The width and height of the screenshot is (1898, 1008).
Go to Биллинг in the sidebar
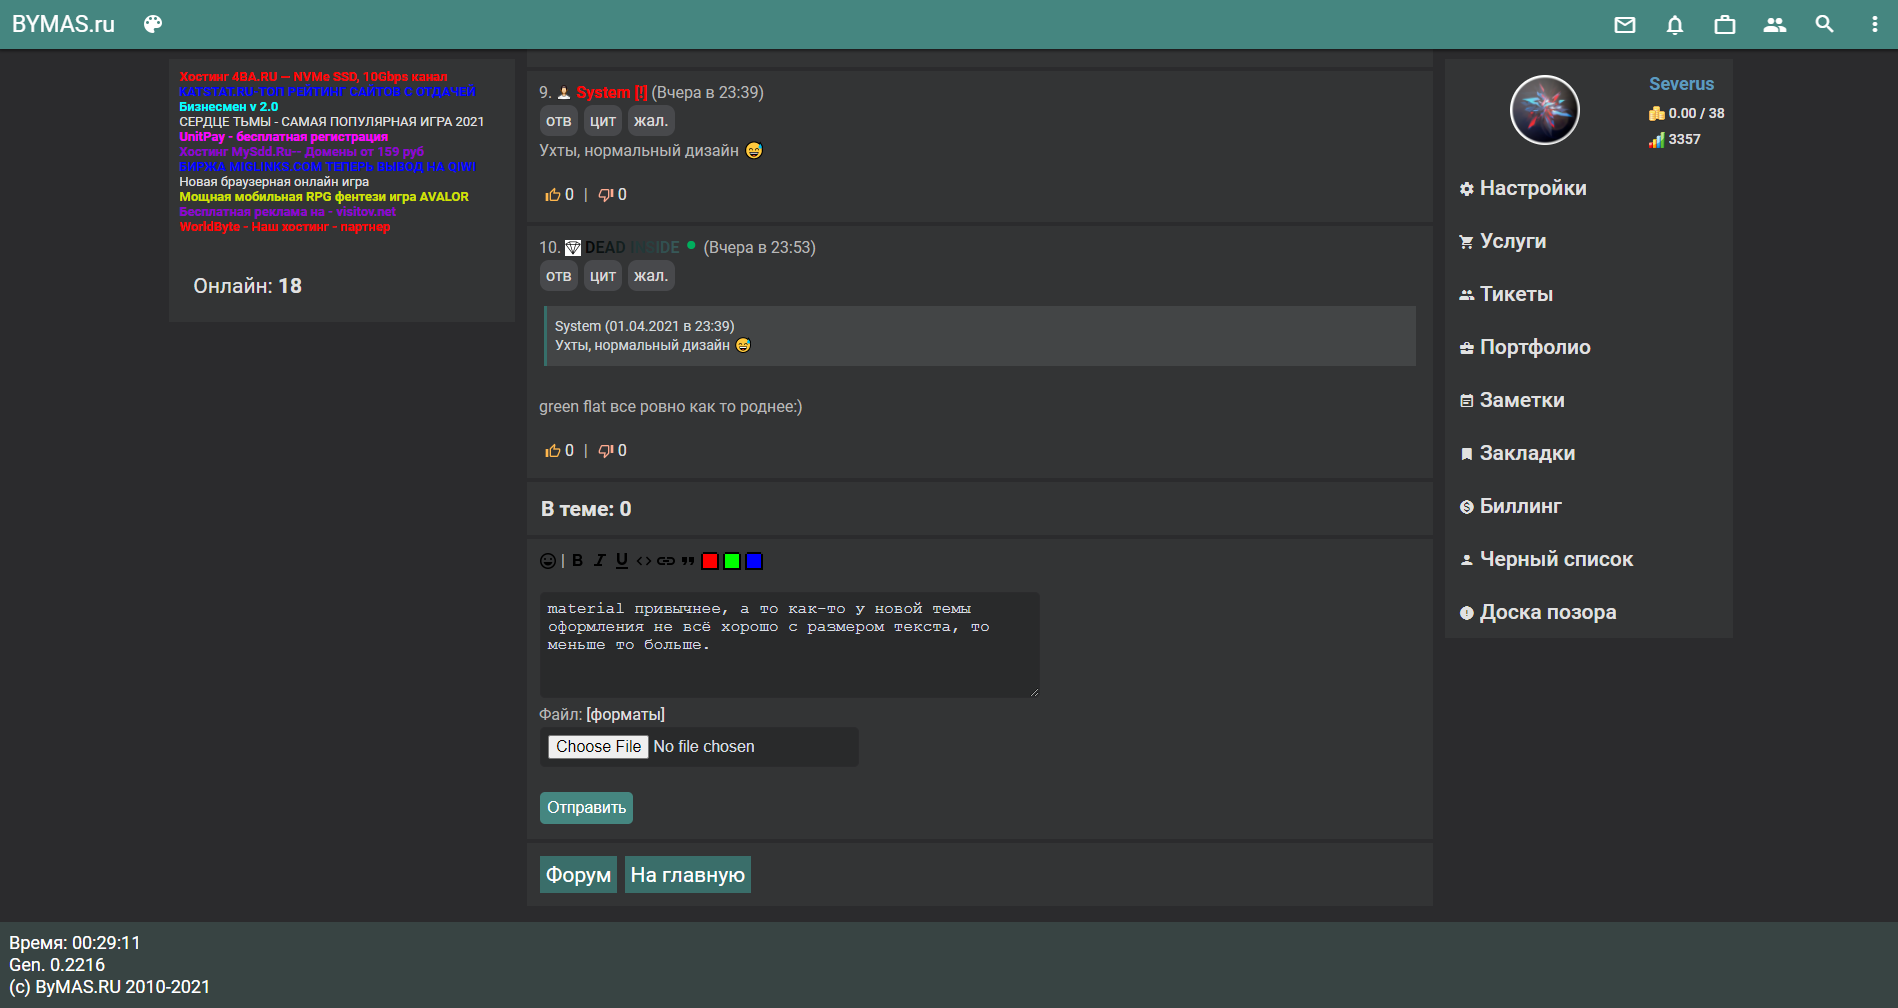coord(1520,506)
